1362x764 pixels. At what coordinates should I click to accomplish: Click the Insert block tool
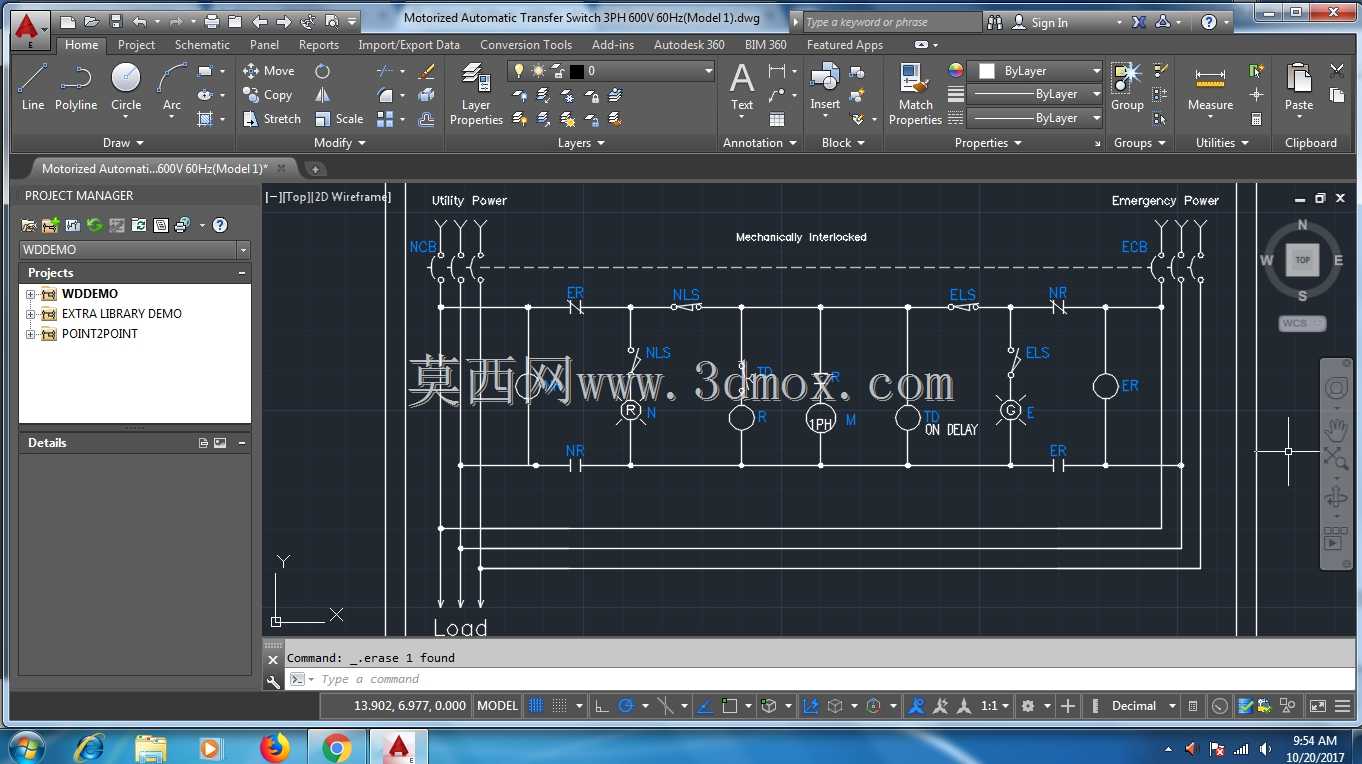(x=825, y=87)
